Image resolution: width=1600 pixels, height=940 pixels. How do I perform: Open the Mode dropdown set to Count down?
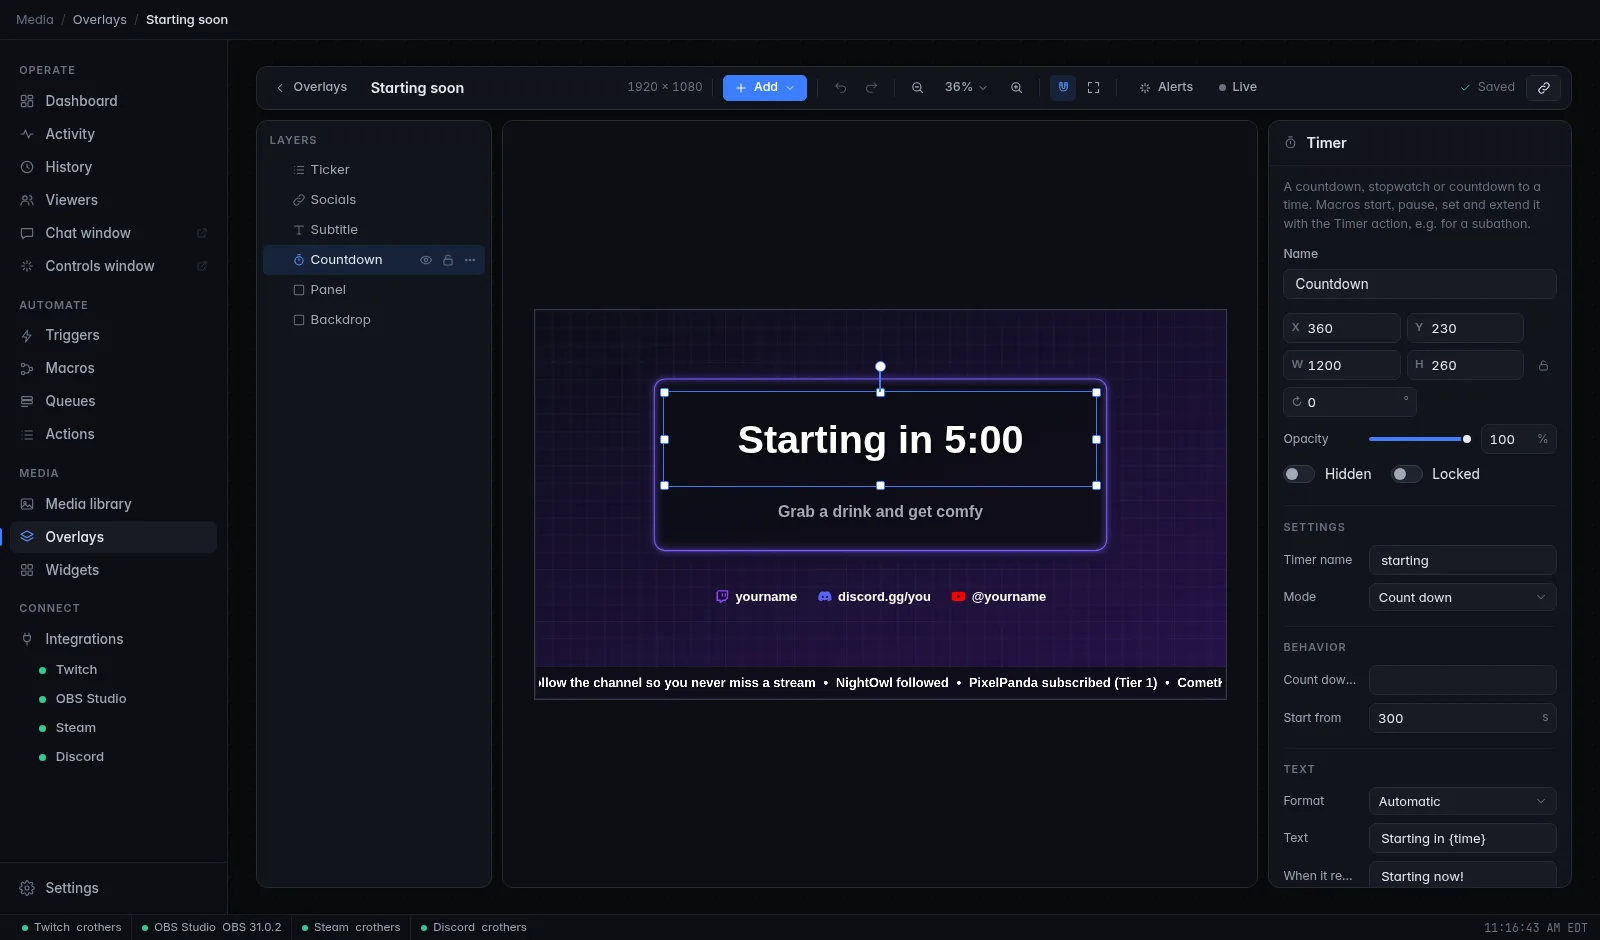pos(1462,597)
